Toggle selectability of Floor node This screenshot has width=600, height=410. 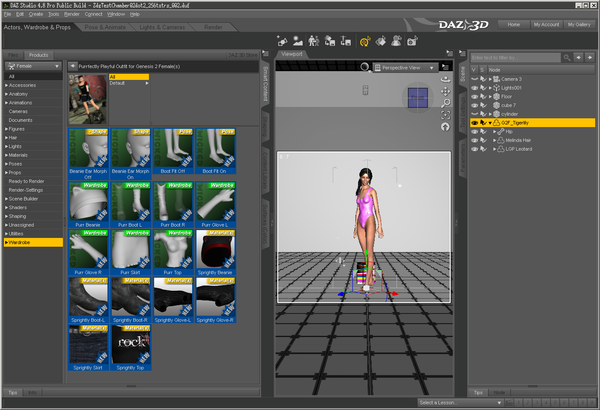pos(483,96)
